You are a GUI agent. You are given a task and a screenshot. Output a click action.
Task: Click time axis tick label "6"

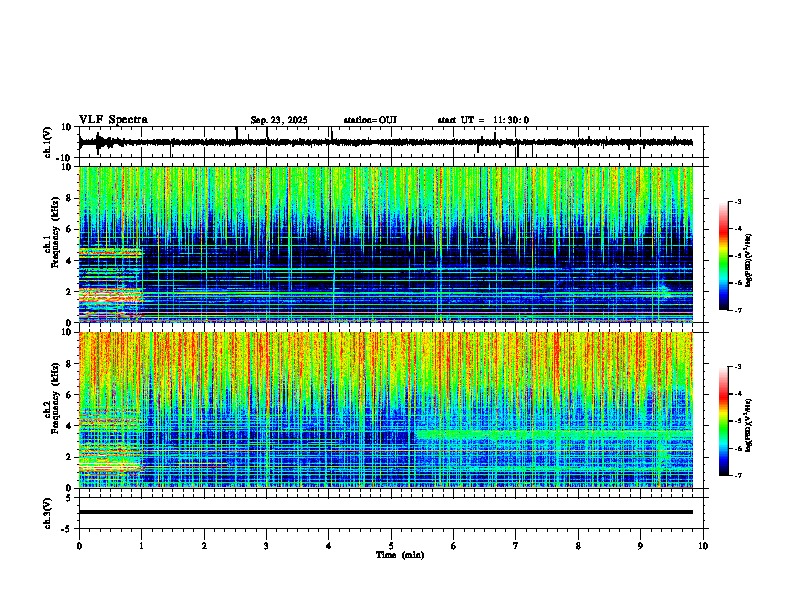[454, 546]
